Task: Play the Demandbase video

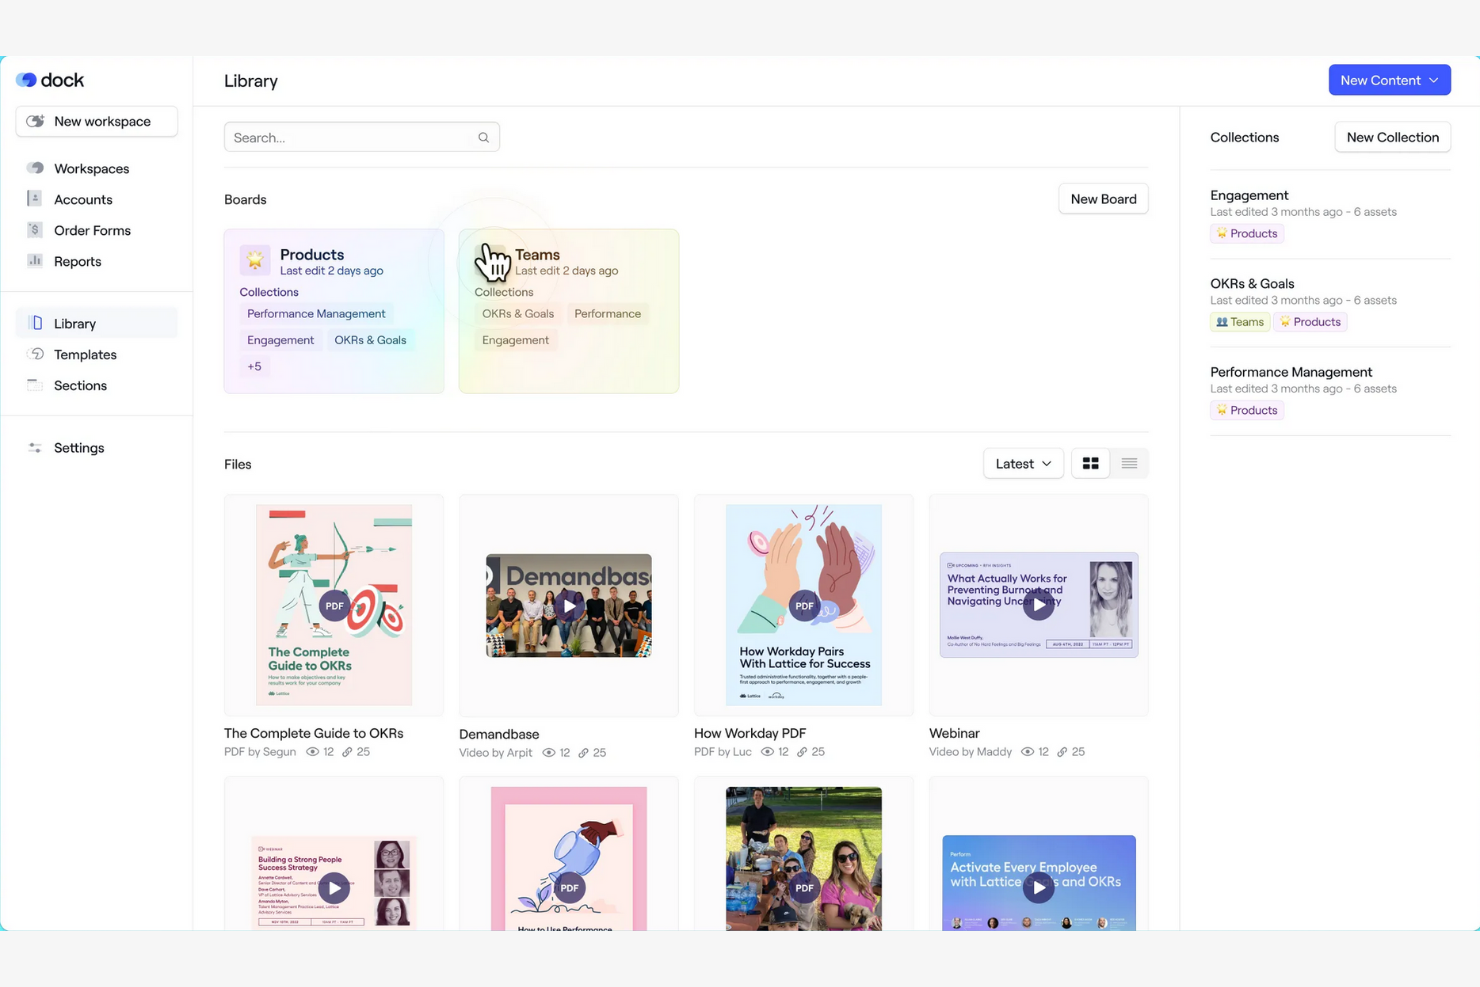Action: tap(568, 605)
